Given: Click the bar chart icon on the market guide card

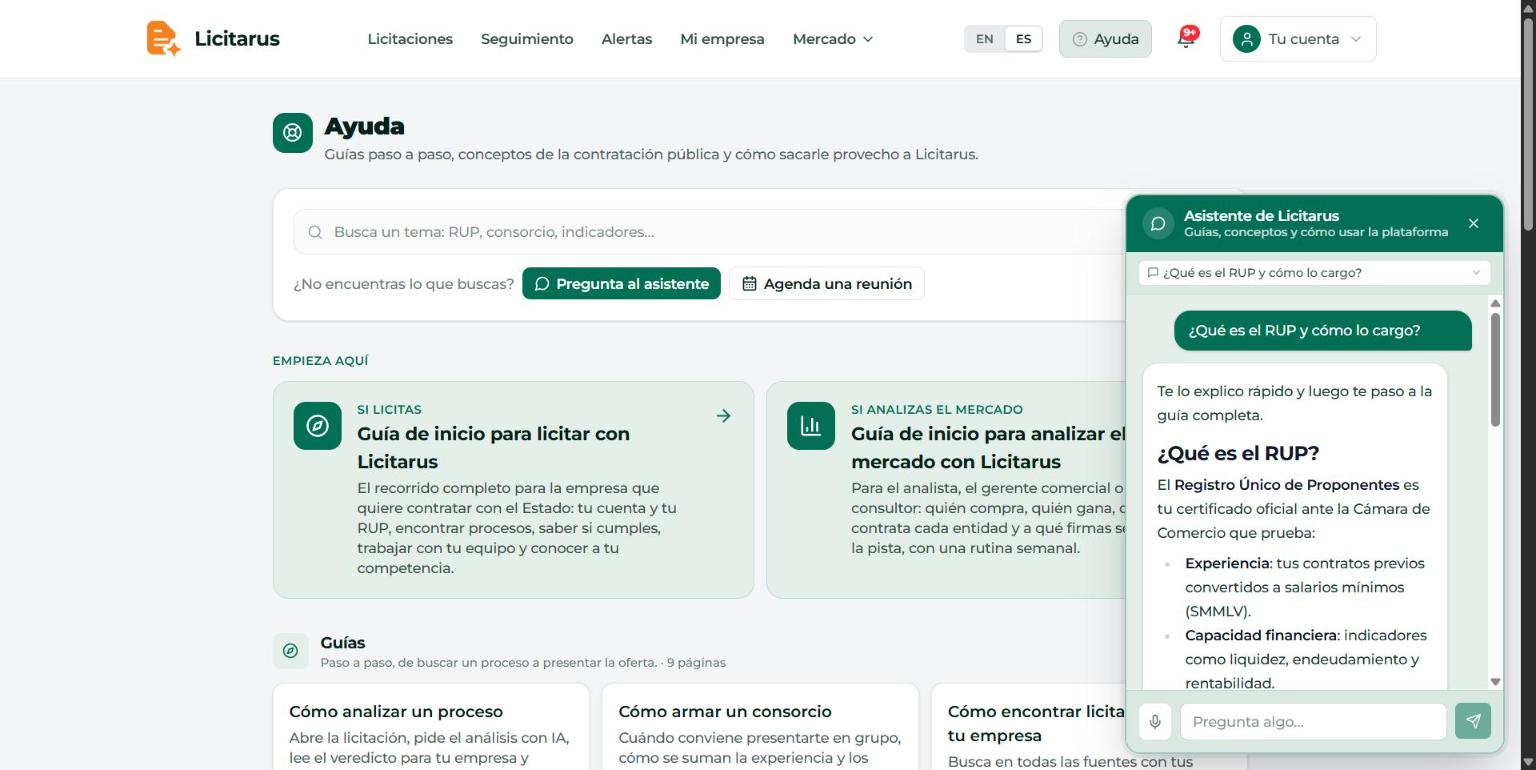Looking at the screenshot, I should (x=811, y=426).
